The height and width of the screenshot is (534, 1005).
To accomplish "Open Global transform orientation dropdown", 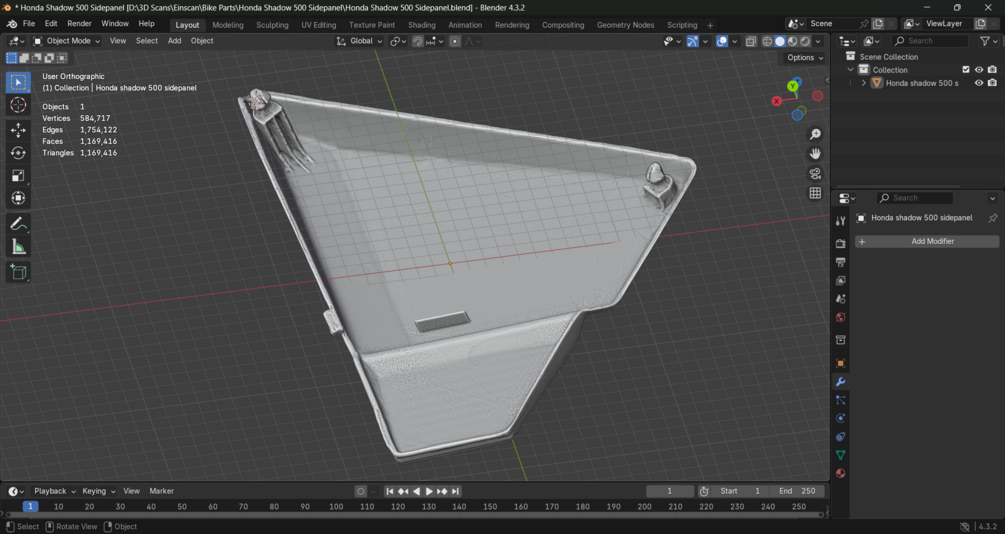I will tap(360, 41).
